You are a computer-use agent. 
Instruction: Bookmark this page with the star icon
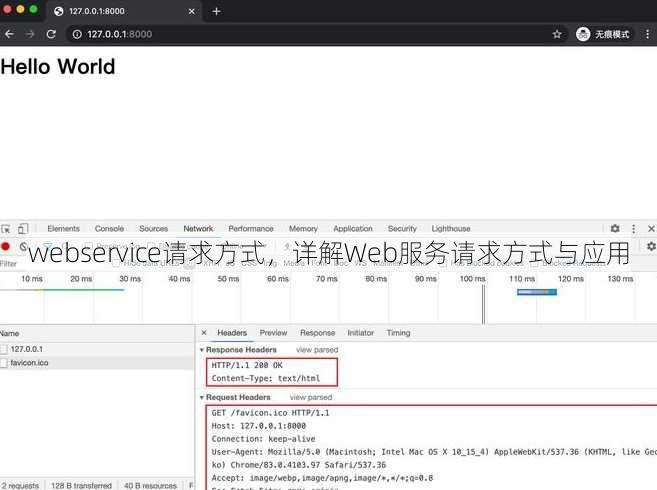pyautogui.click(x=557, y=34)
